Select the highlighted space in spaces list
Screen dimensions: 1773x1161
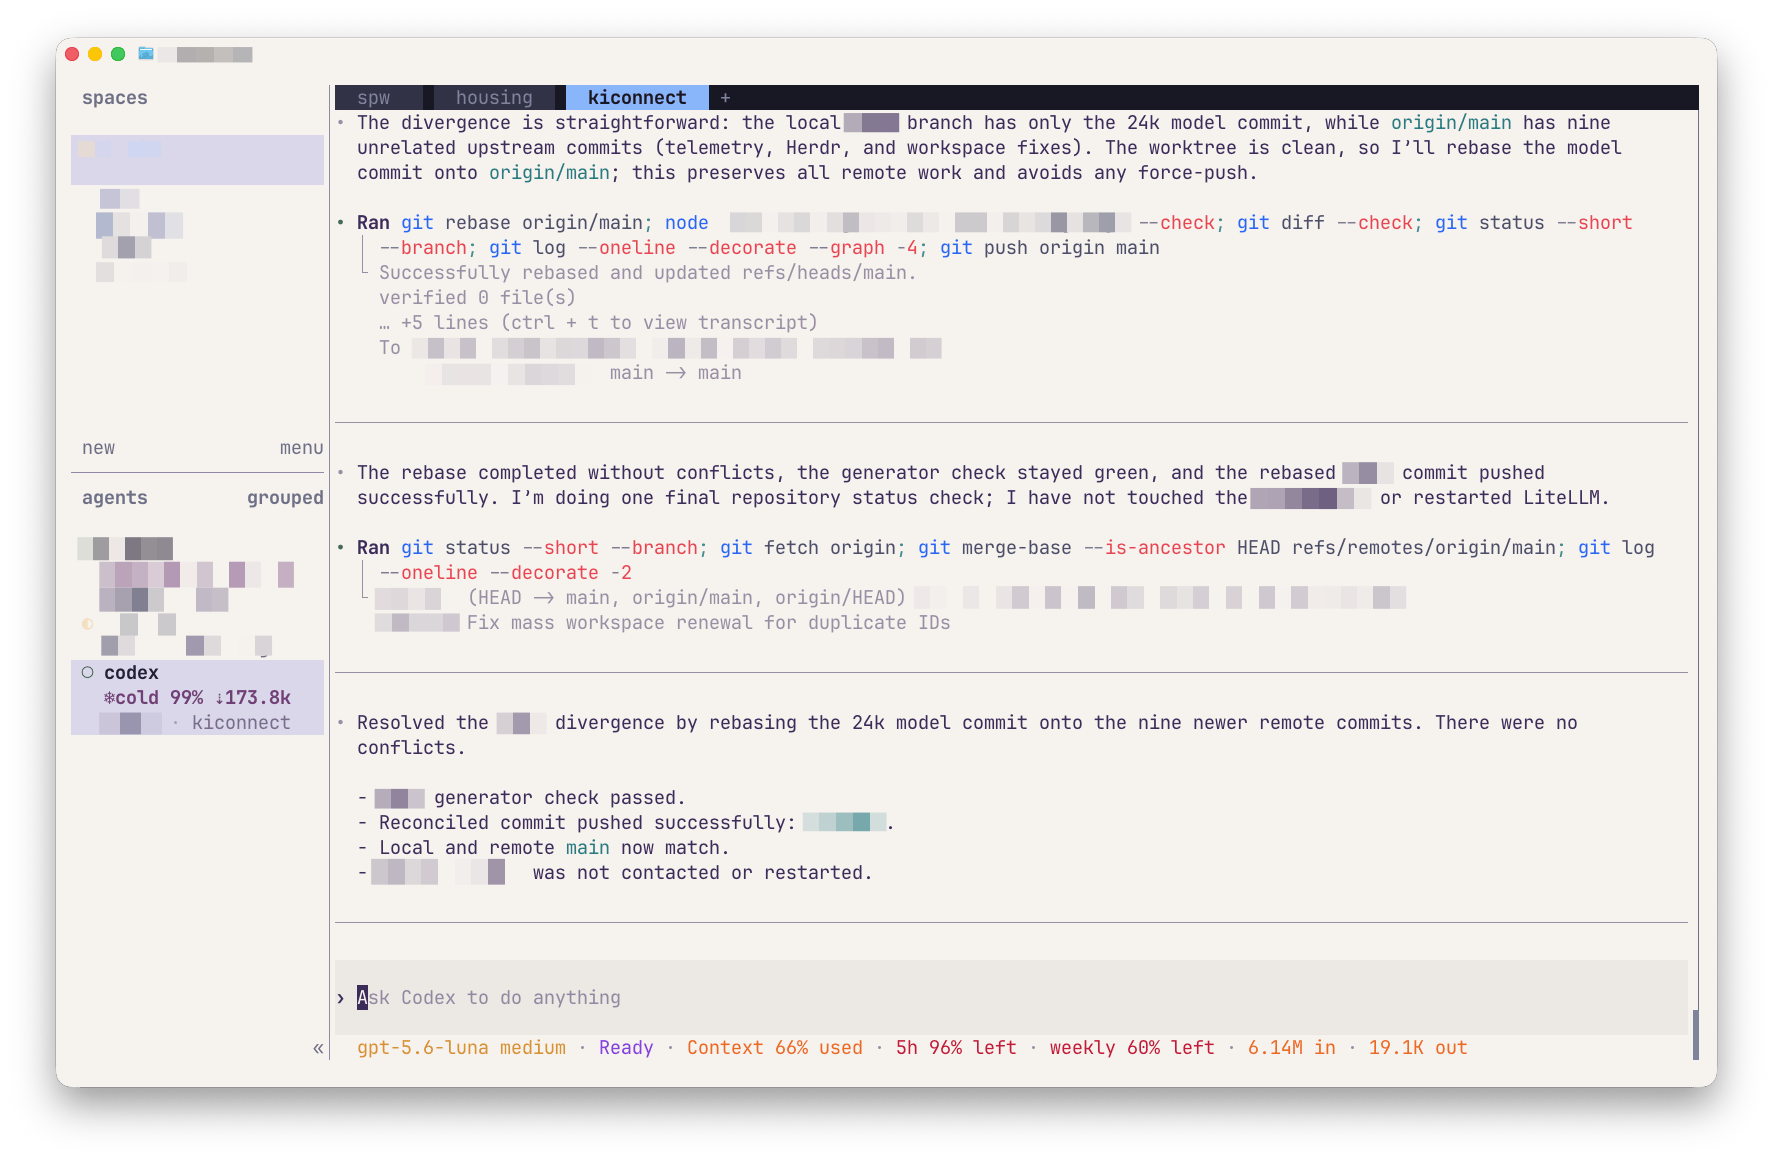(x=197, y=160)
